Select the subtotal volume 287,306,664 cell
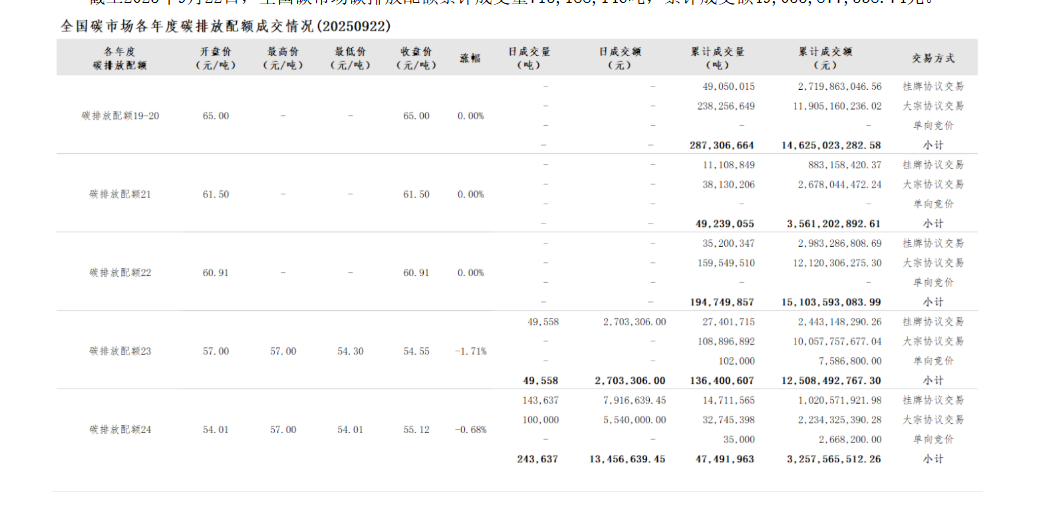The image size is (1056, 514). 721,145
